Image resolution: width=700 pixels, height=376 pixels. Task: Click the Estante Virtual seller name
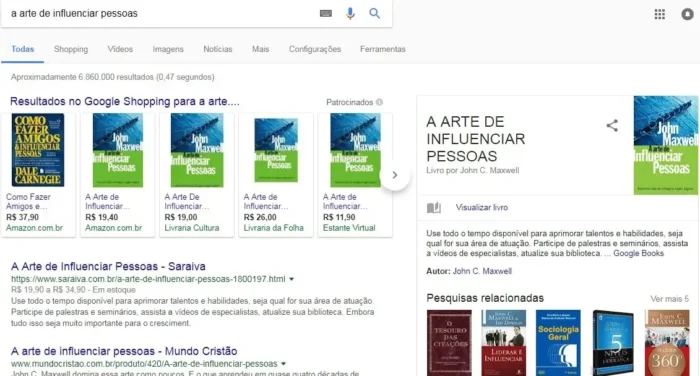(349, 228)
